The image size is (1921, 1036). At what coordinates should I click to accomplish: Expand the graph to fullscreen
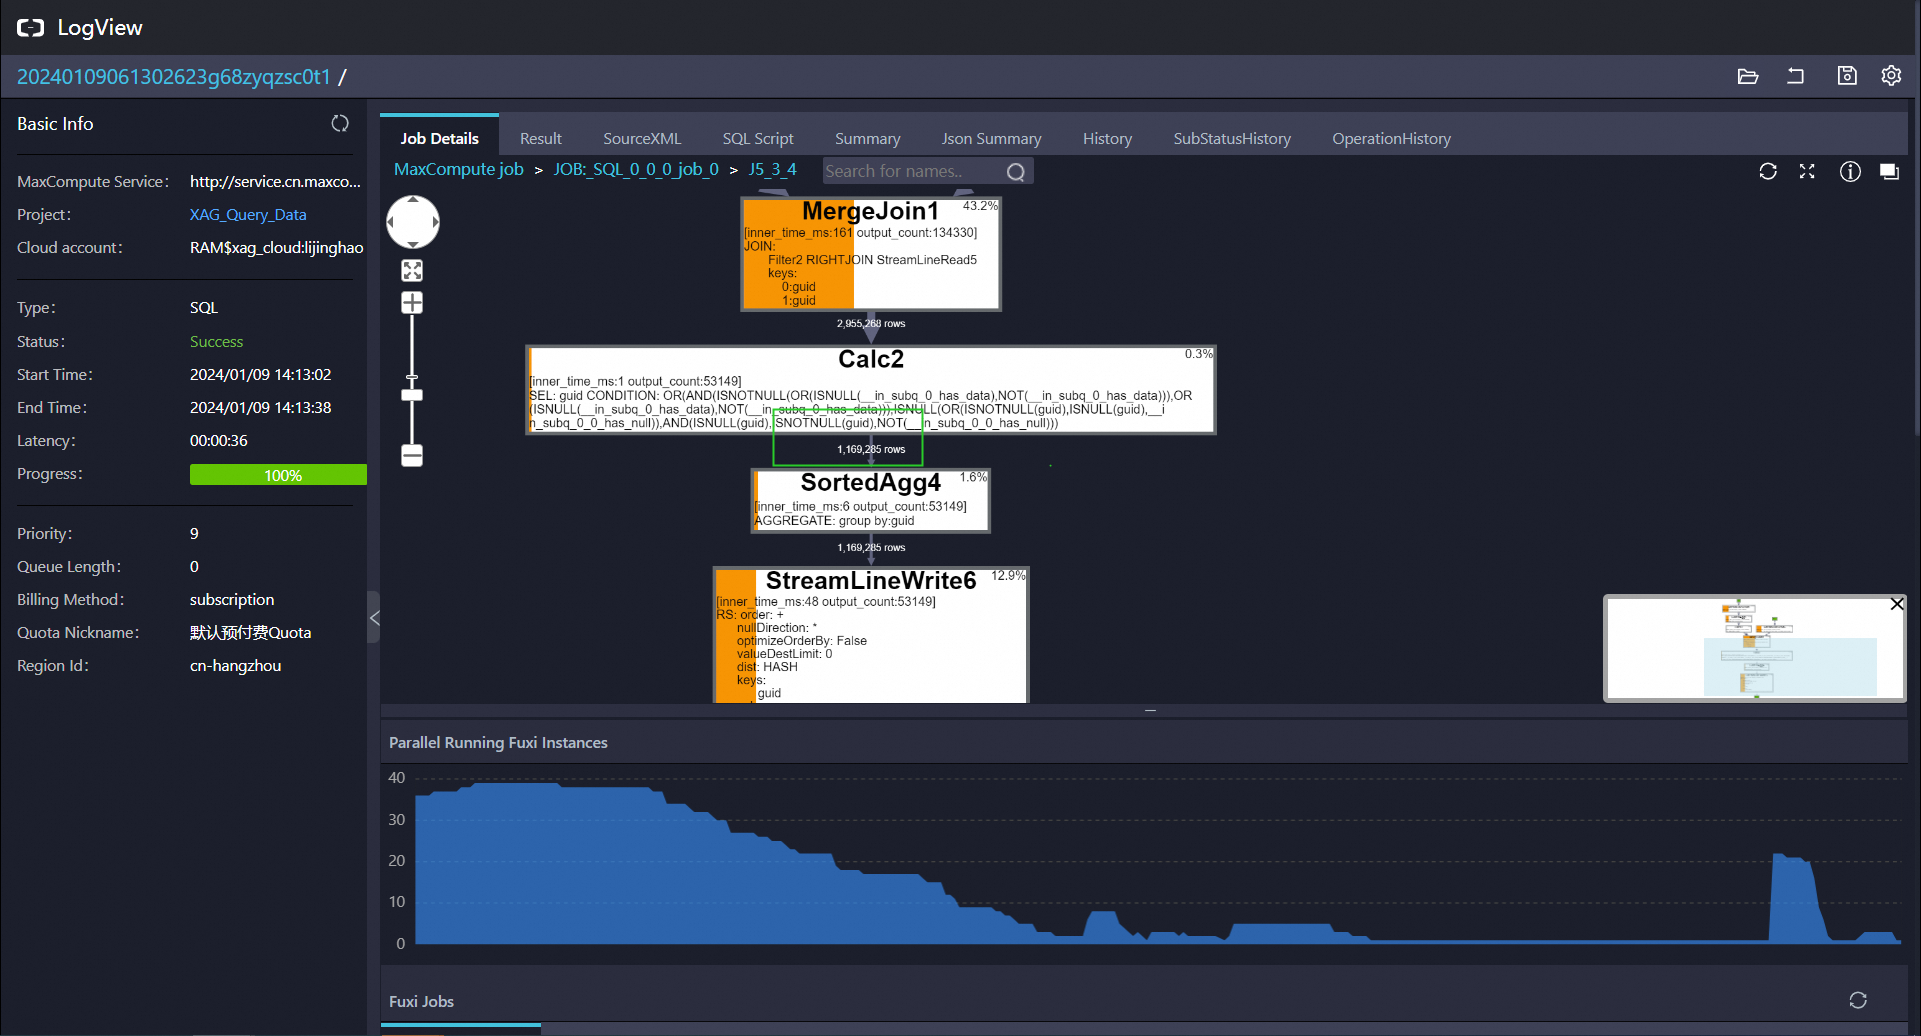point(1807,171)
